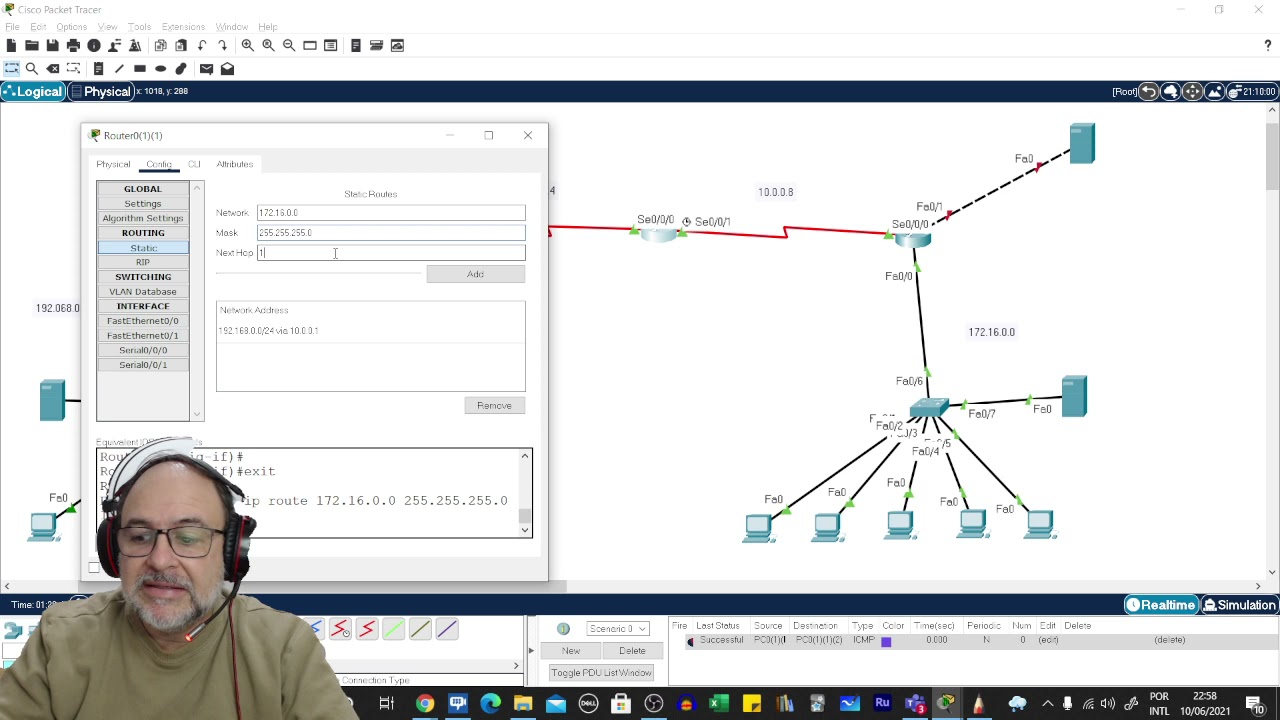Open the CLI tab in Router0 window

coord(194,164)
